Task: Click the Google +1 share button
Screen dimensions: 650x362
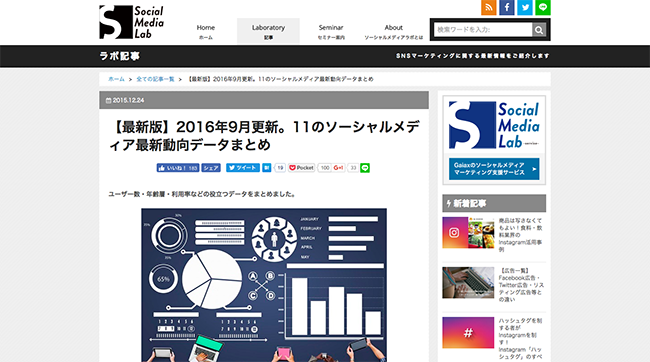Action: (x=338, y=168)
